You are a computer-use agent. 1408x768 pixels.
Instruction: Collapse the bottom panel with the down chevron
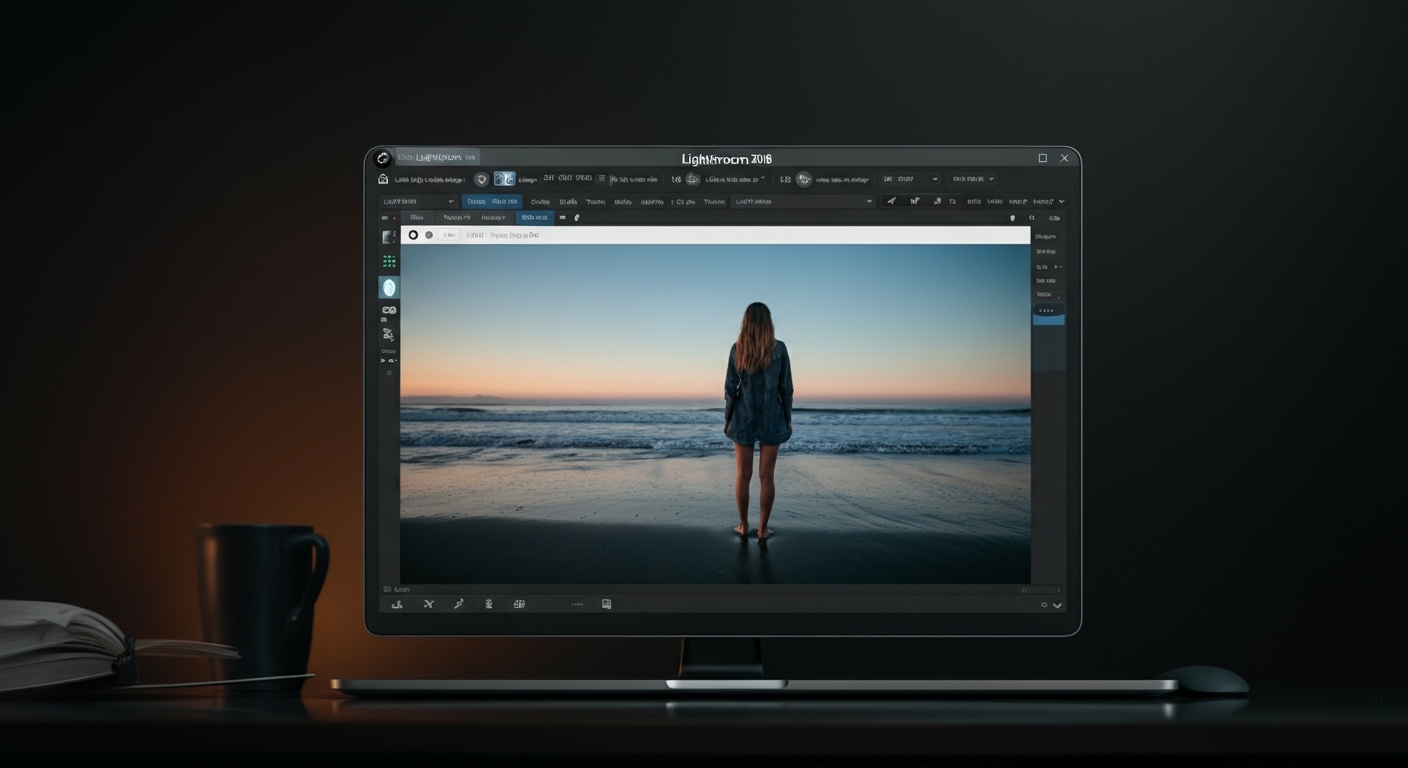click(x=1056, y=605)
